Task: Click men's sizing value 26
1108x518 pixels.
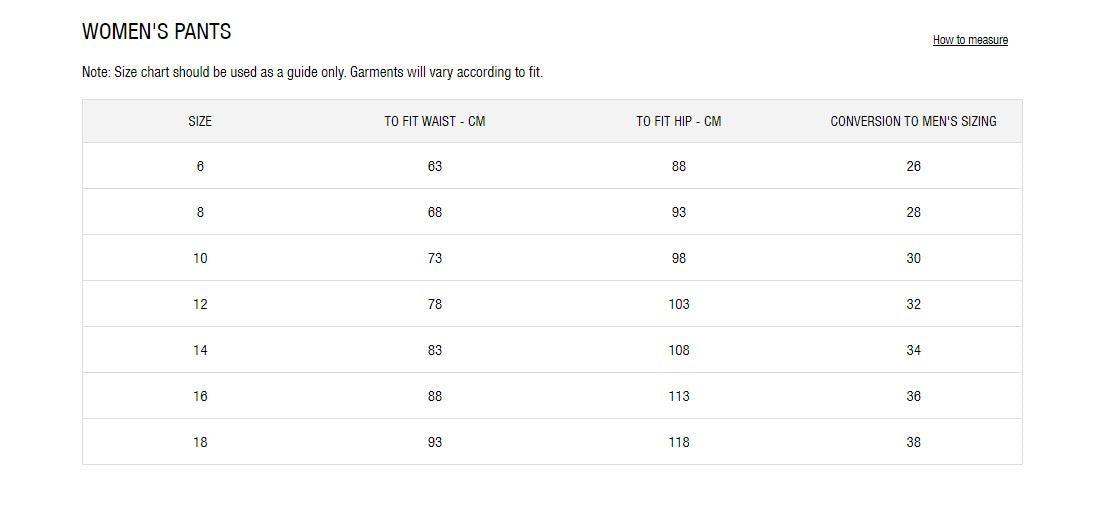Action: click(x=913, y=166)
